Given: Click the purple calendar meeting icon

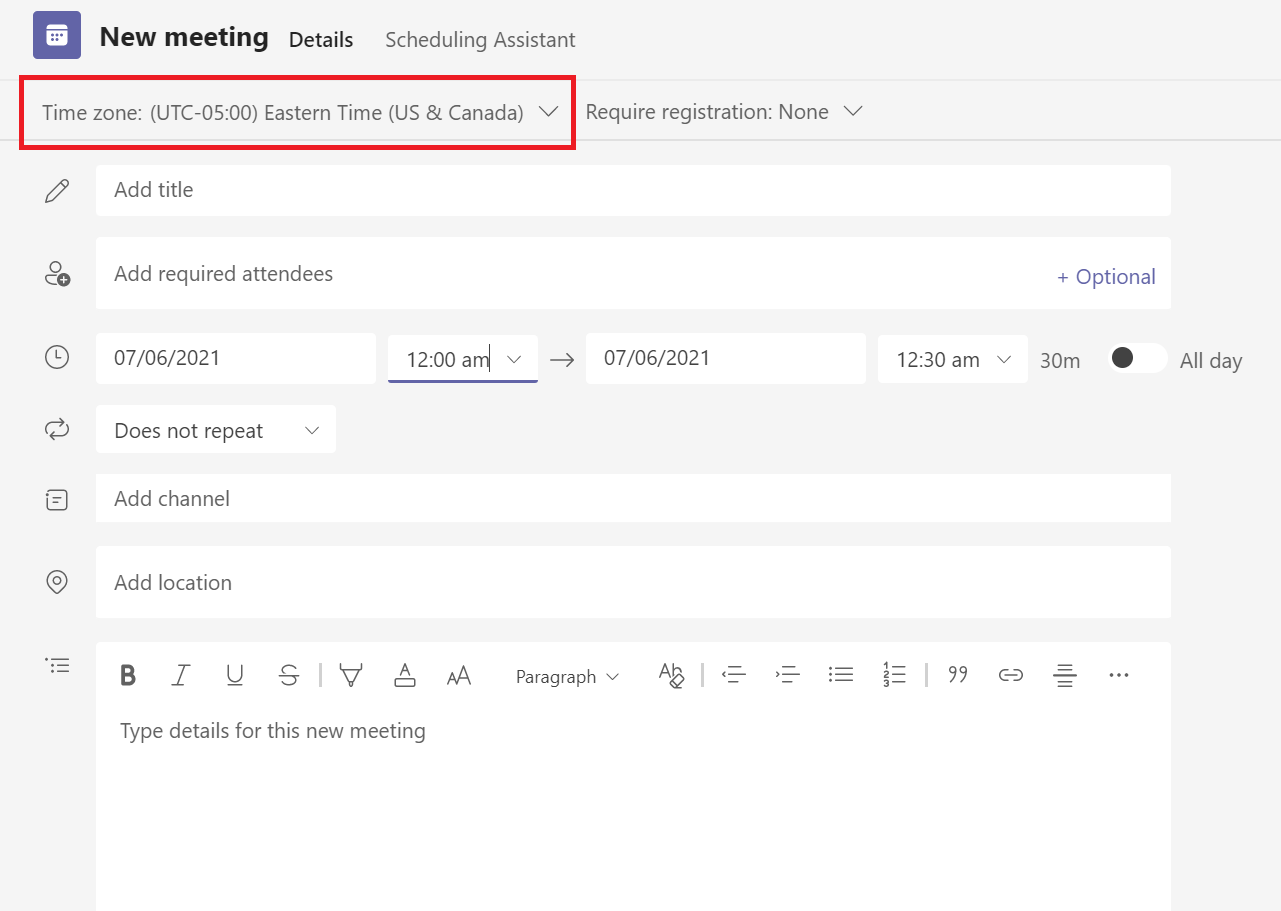Looking at the screenshot, I should (57, 36).
